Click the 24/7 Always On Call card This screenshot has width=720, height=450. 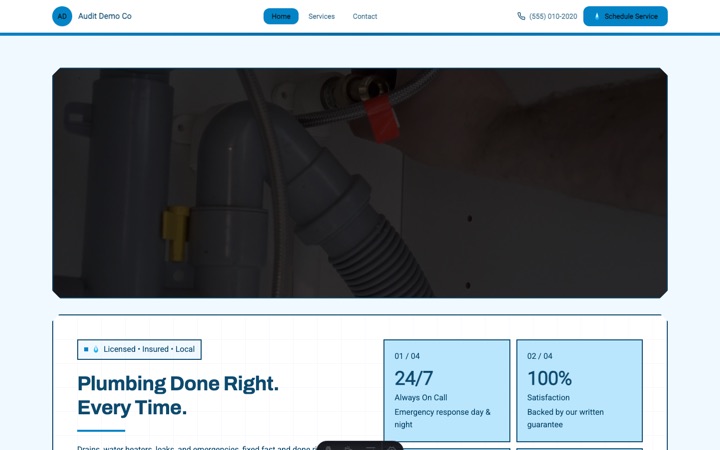click(447, 391)
